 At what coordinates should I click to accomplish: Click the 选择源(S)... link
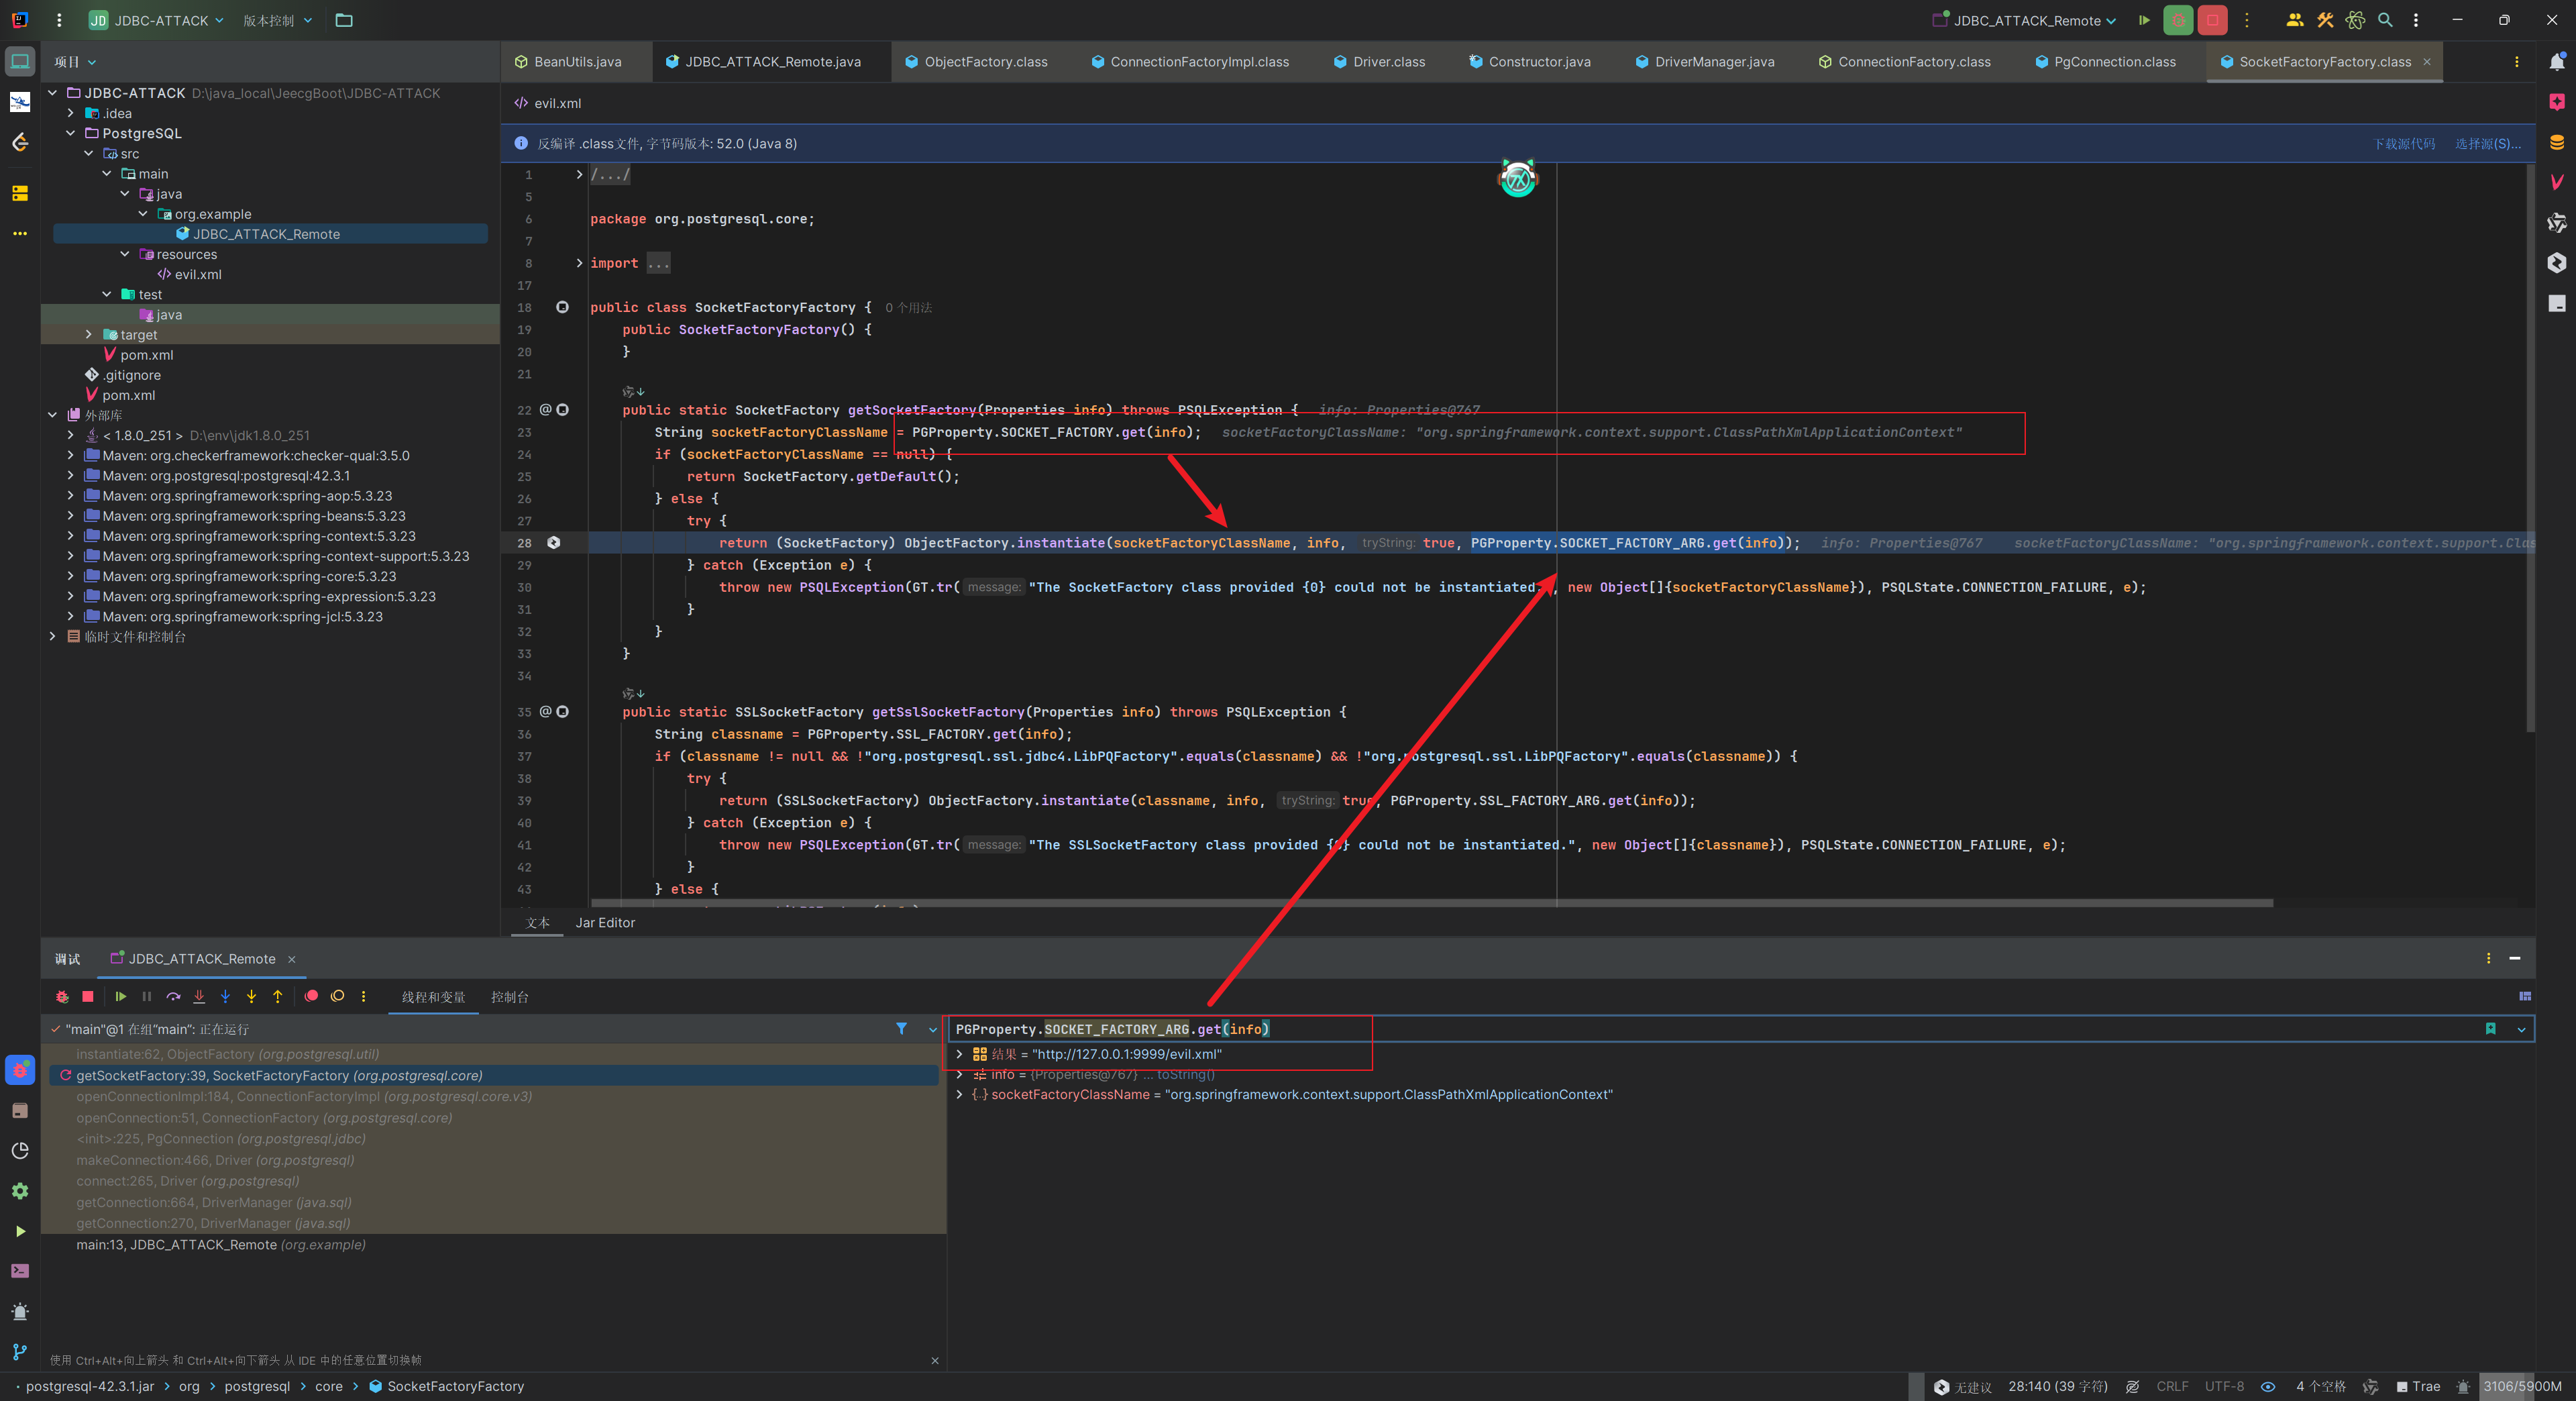(x=2487, y=144)
